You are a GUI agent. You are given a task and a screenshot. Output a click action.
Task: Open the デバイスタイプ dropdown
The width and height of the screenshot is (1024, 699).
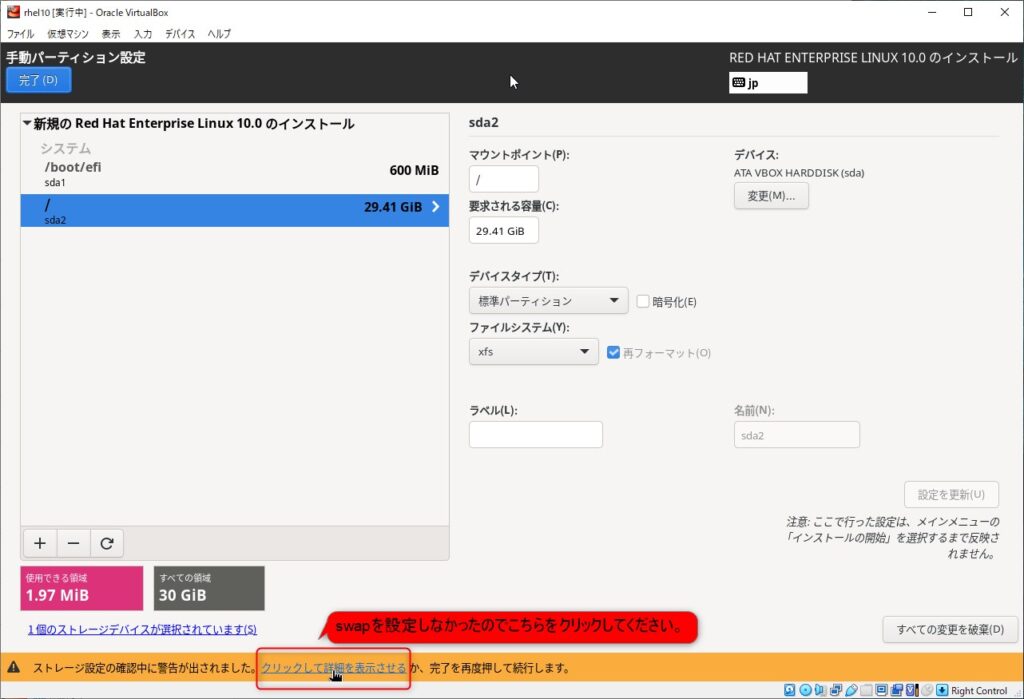click(x=547, y=301)
